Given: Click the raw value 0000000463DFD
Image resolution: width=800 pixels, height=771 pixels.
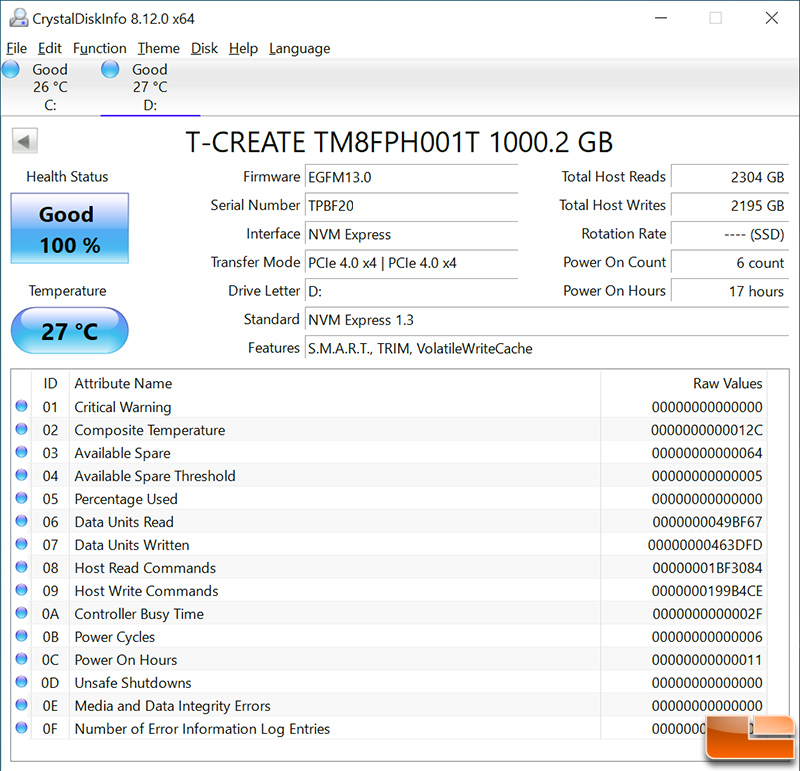Looking at the screenshot, I should click(x=705, y=545).
